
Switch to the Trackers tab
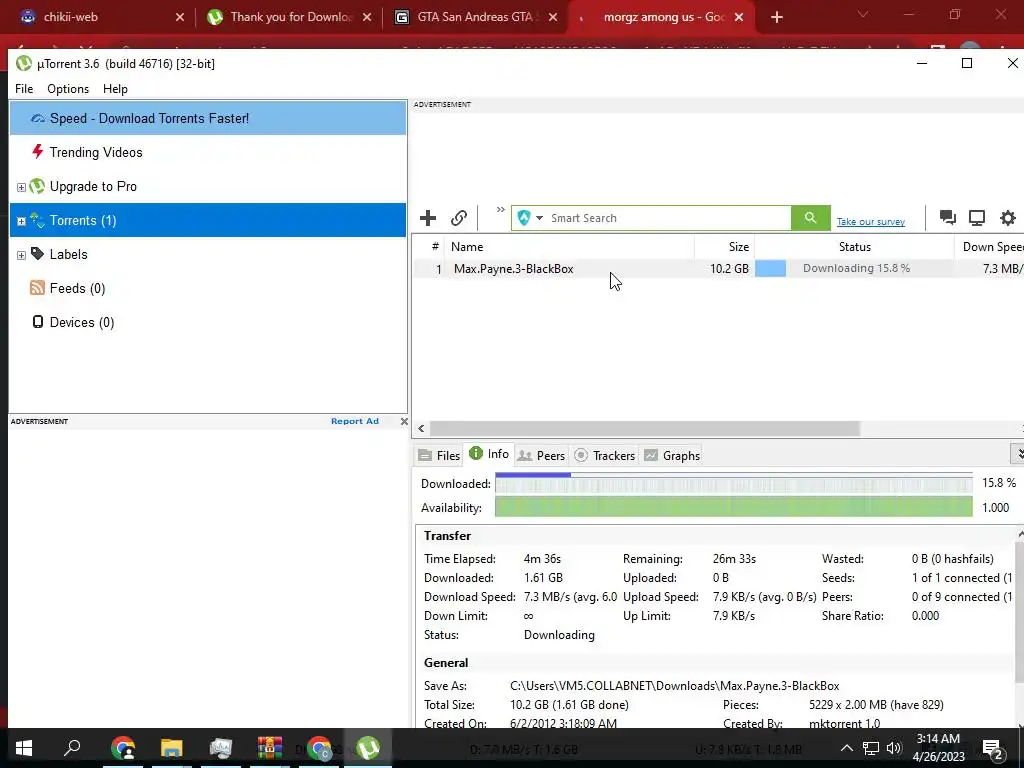pos(605,455)
